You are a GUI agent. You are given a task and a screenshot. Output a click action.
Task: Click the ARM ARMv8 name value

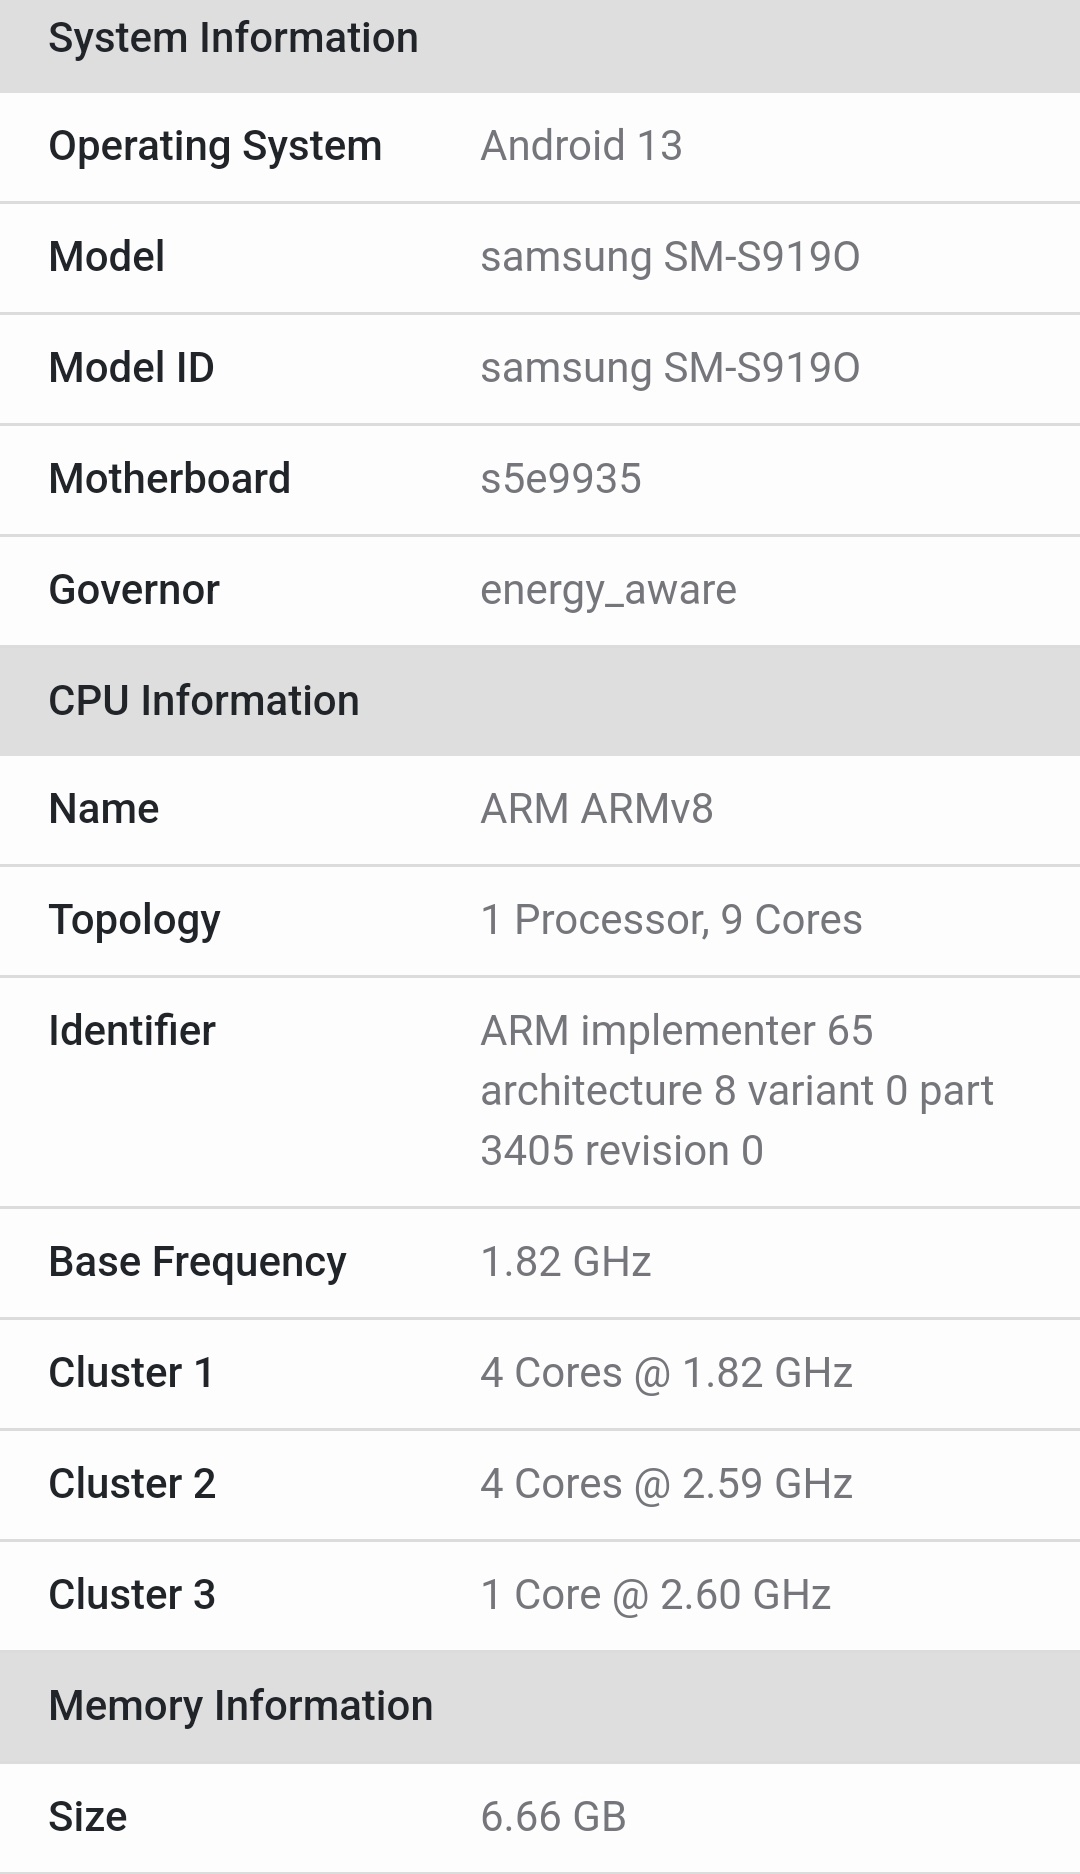[x=596, y=809]
